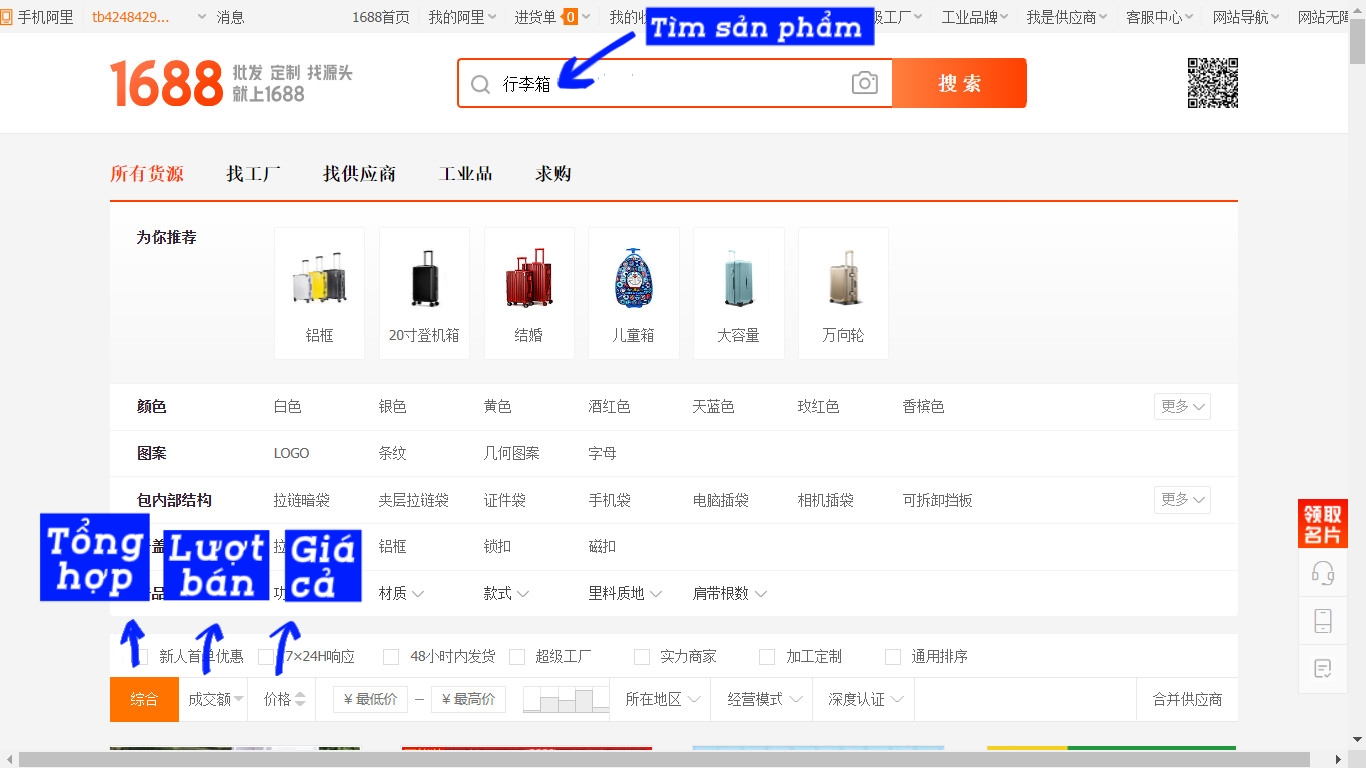This screenshot has height=768, width=1366.
Task: Open the 结婚 red suitcase thumbnail
Action: (x=529, y=293)
